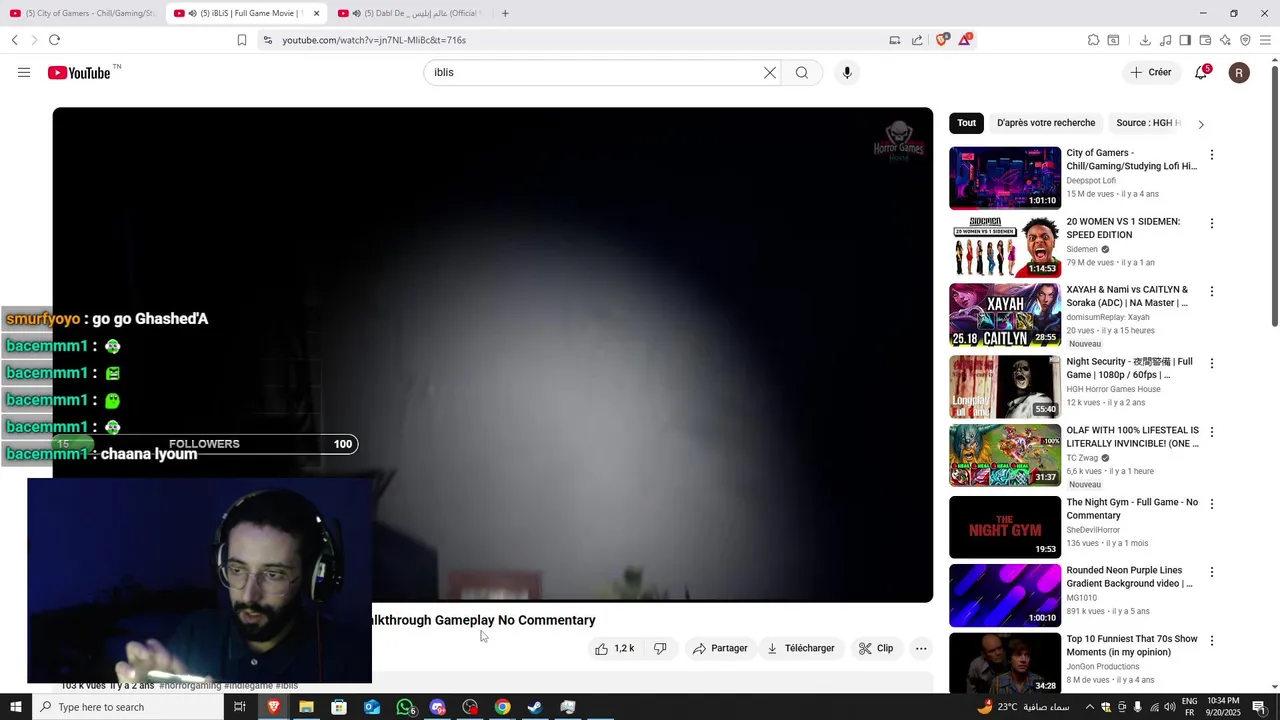The image size is (1280, 720).
Task: Open options for City of Gamers video
Action: pyautogui.click(x=1212, y=155)
